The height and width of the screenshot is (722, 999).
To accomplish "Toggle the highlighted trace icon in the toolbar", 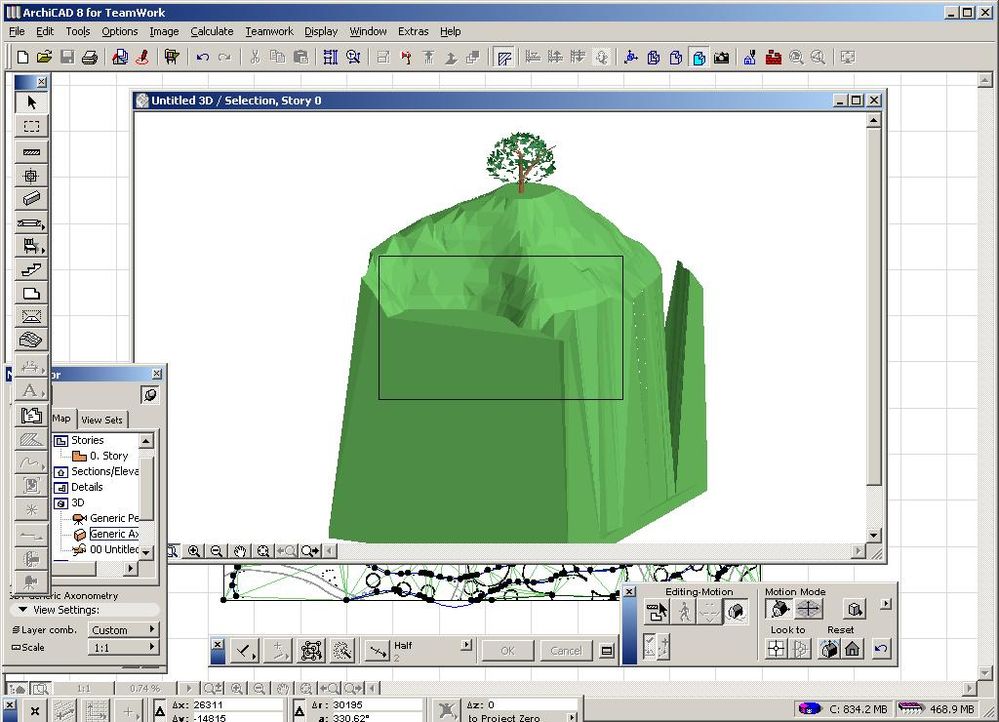I will [504, 57].
